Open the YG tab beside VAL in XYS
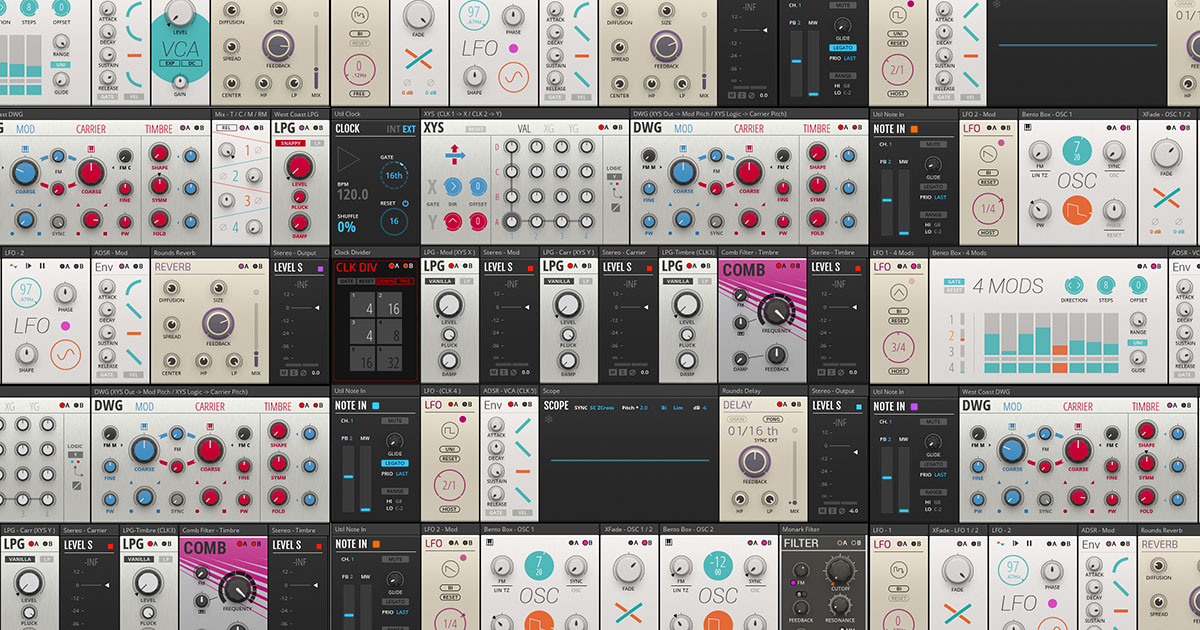This screenshot has width=1200, height=630. [x=574, y=128]
